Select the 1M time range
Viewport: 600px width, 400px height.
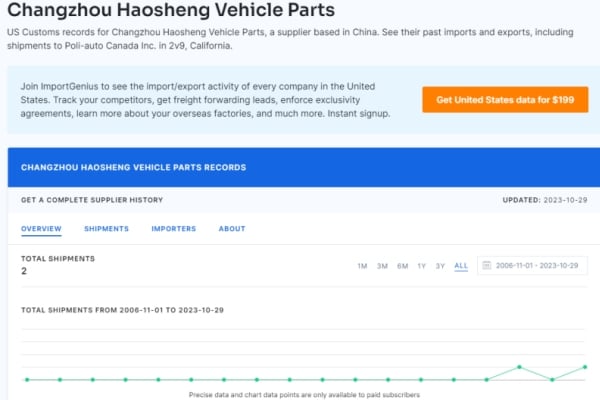coord(362,266)
